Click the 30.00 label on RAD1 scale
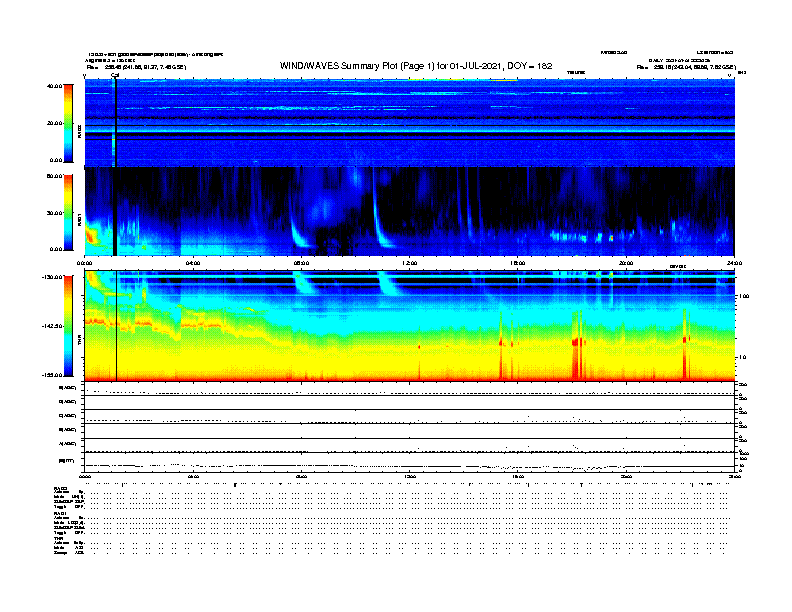The height and width of the screenshot is (612, 792). tap(54, 213)
